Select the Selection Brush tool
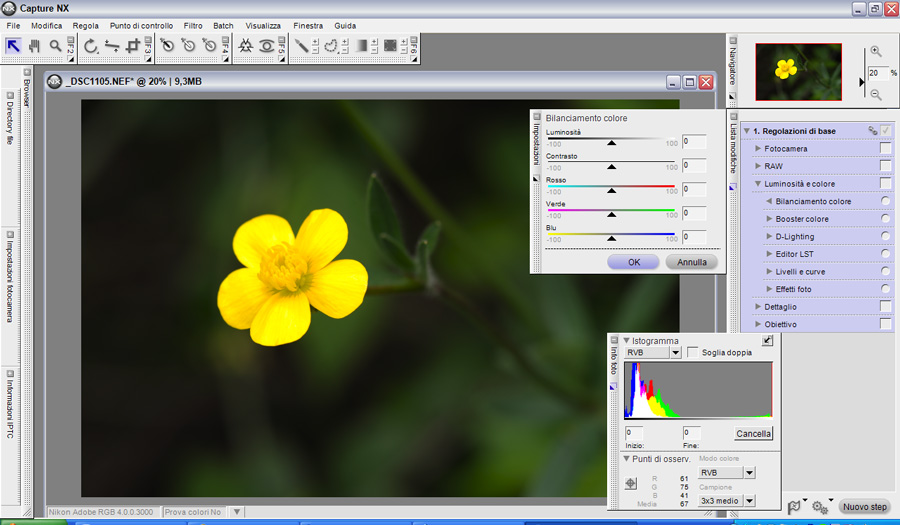 [301, 45]
